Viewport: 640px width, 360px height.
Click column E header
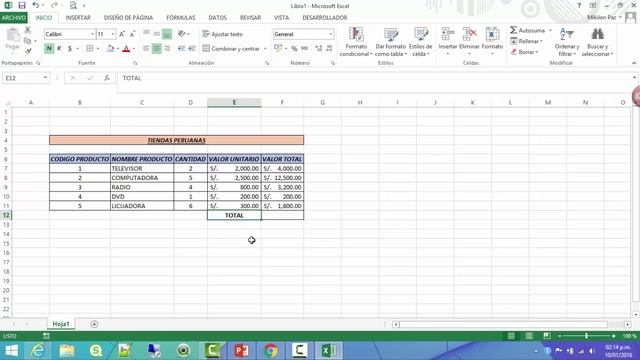234,102
